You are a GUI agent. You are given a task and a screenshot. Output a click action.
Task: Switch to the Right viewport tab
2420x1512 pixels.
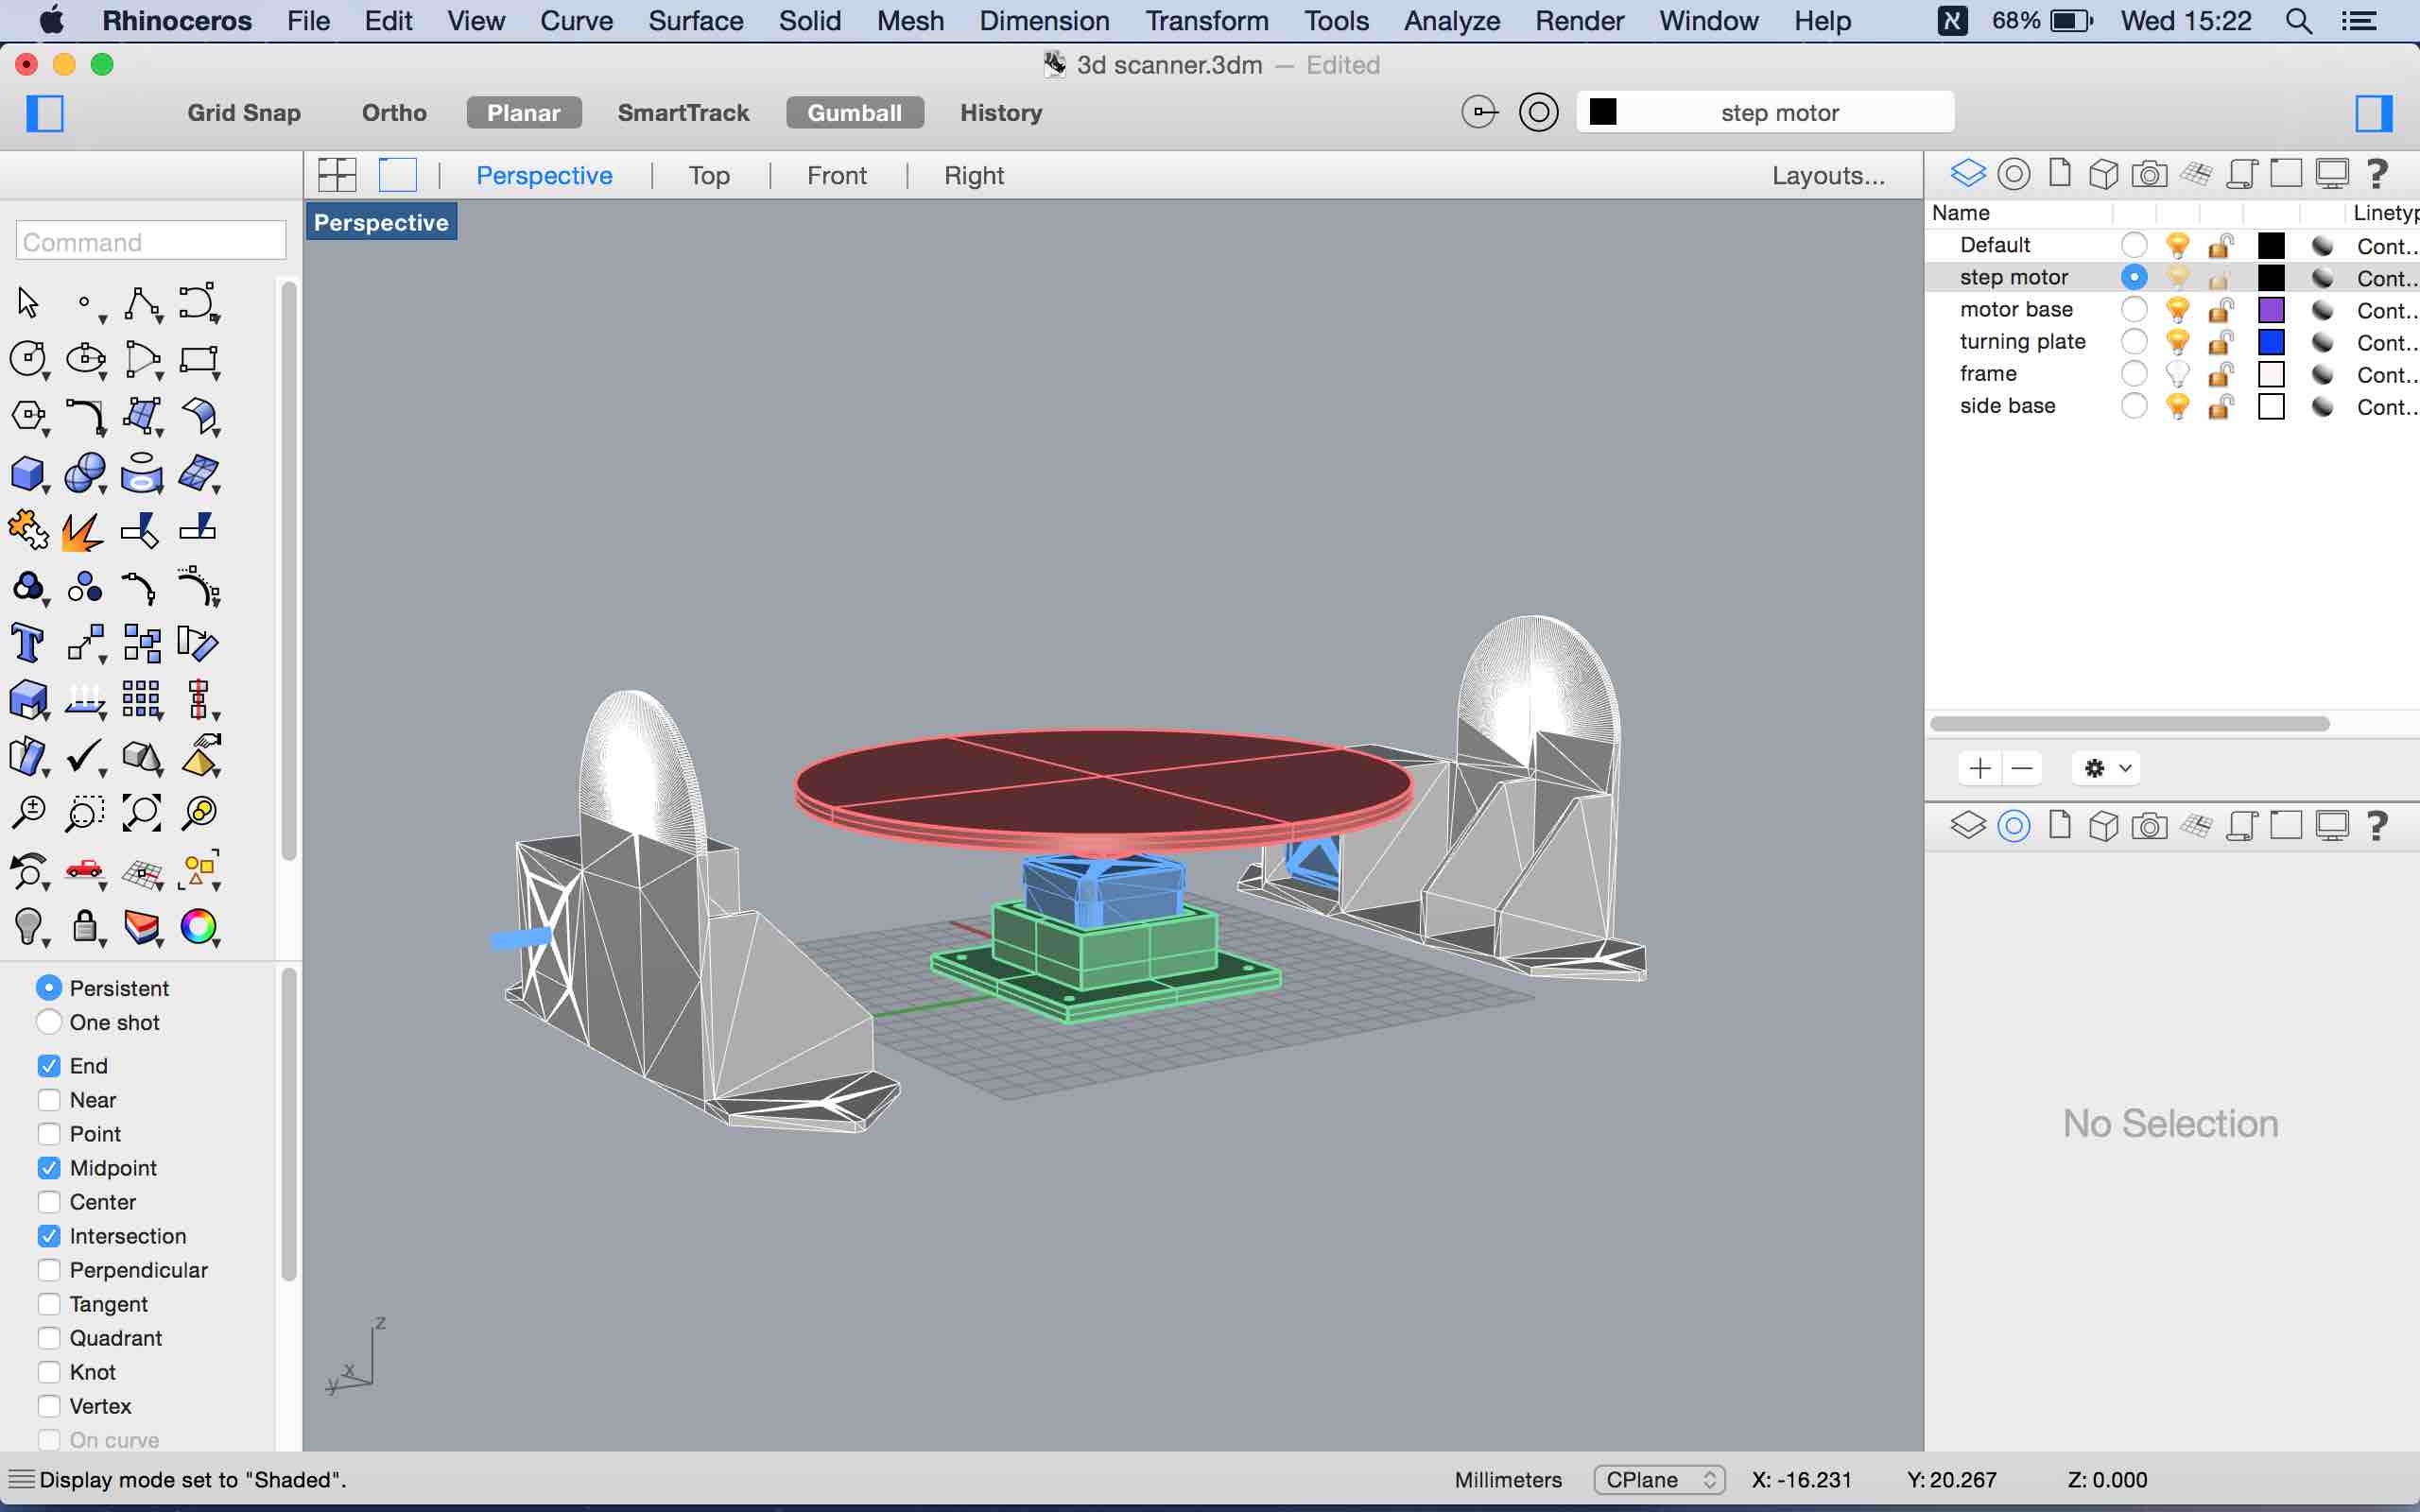(973, 176)
